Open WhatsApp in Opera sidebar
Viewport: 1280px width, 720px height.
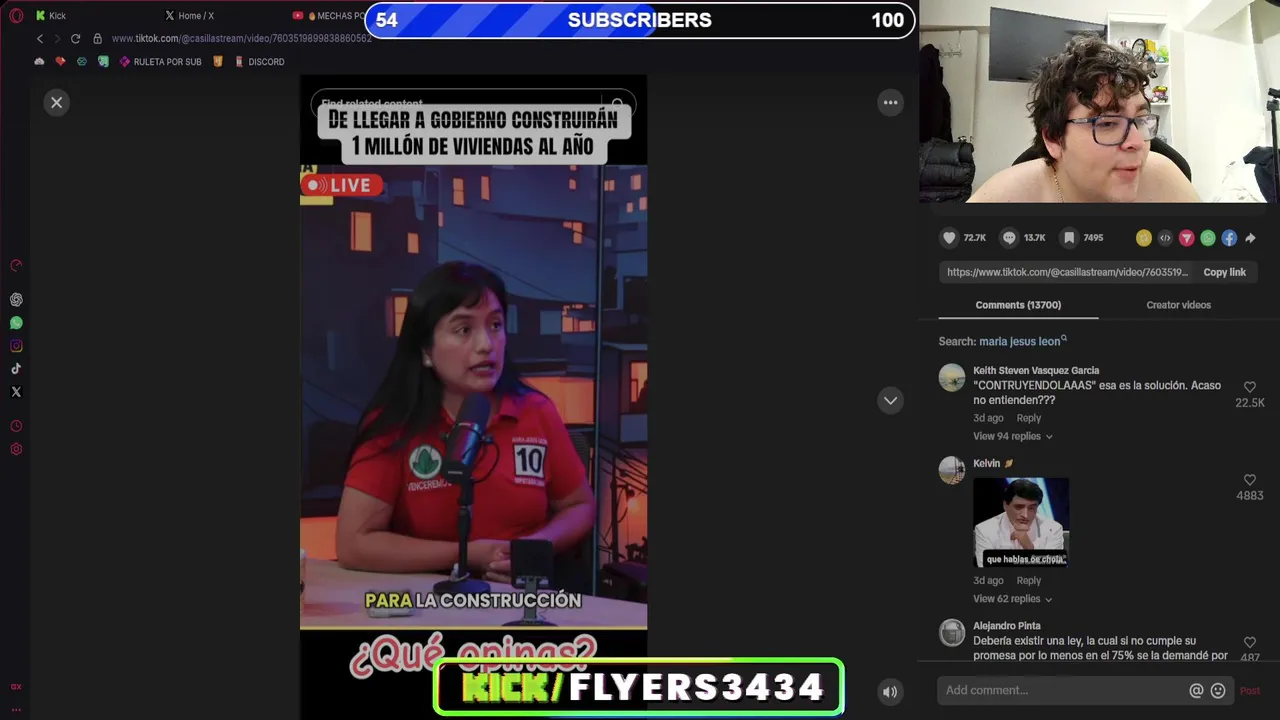click(x=16, y=323)
